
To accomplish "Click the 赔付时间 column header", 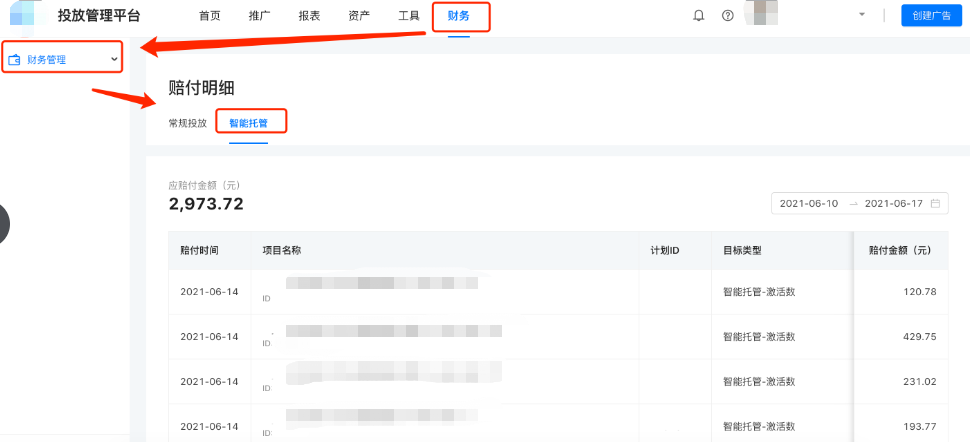I will (x=199, y=250).
